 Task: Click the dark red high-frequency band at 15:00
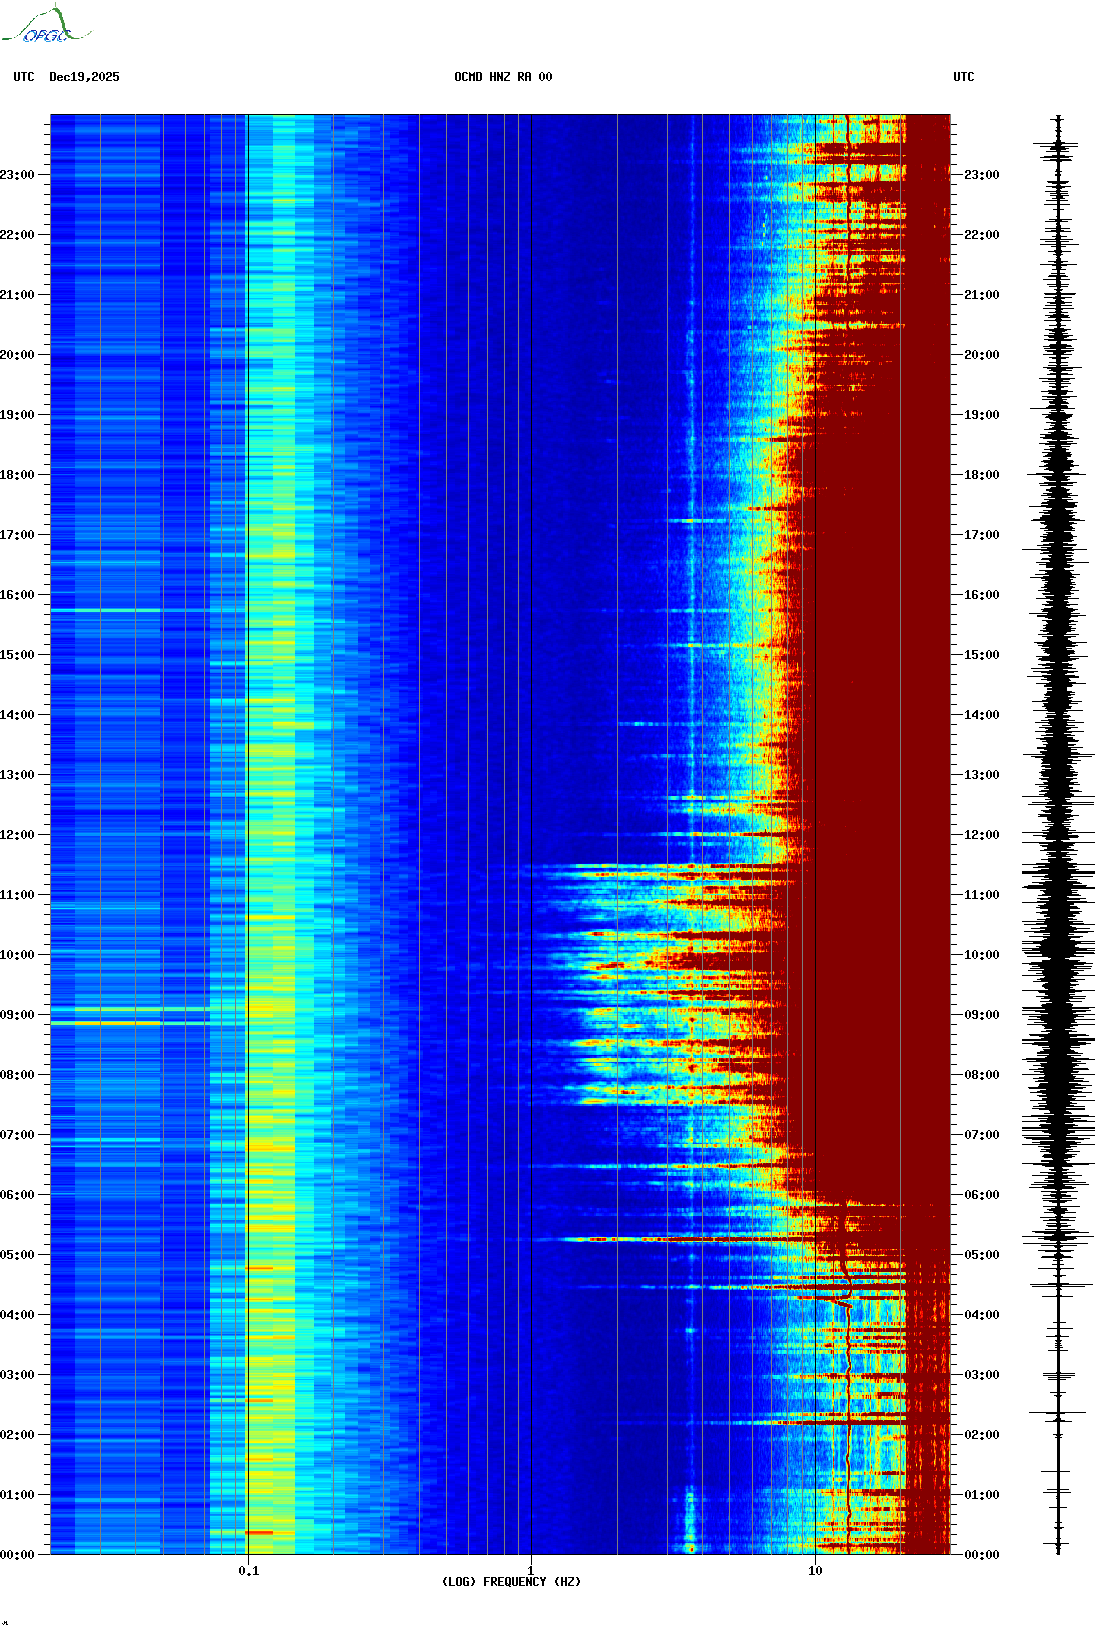coord(870,655)
